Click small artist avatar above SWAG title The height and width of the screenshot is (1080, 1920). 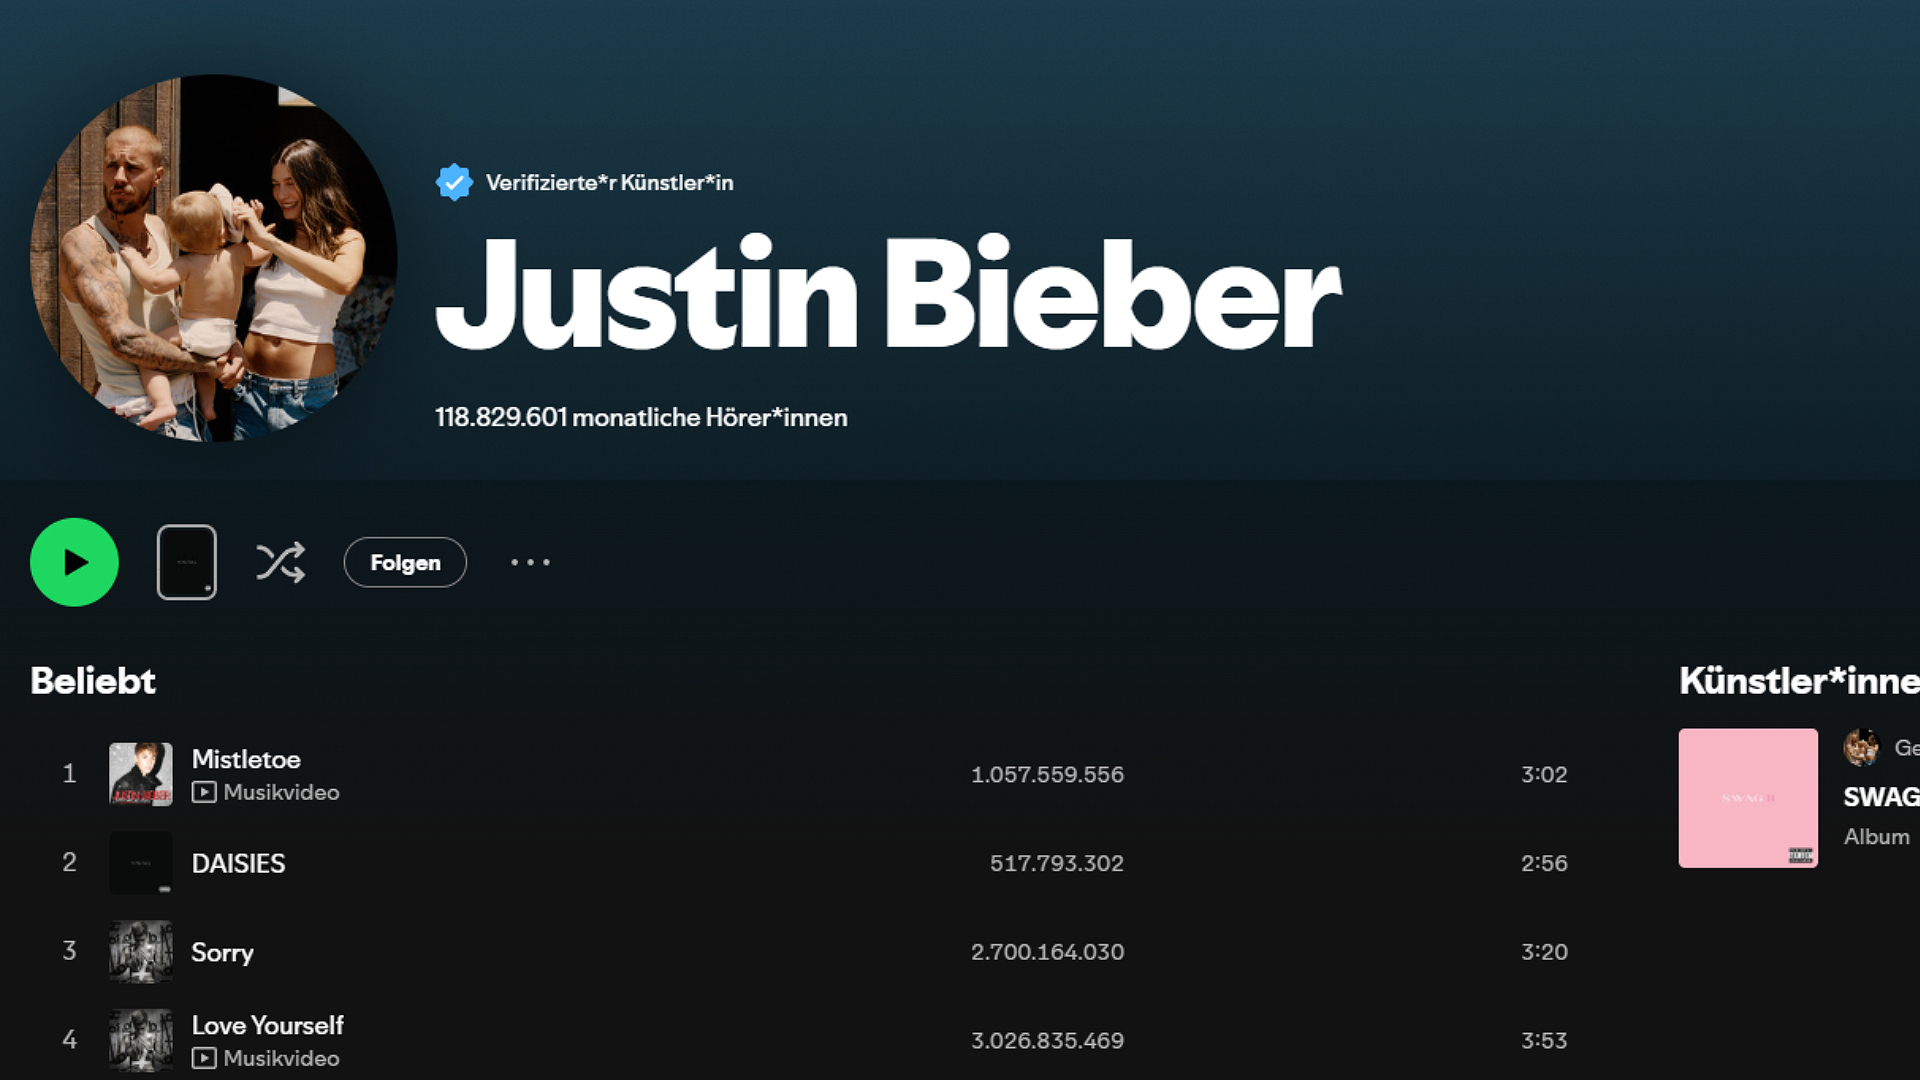1861,747
